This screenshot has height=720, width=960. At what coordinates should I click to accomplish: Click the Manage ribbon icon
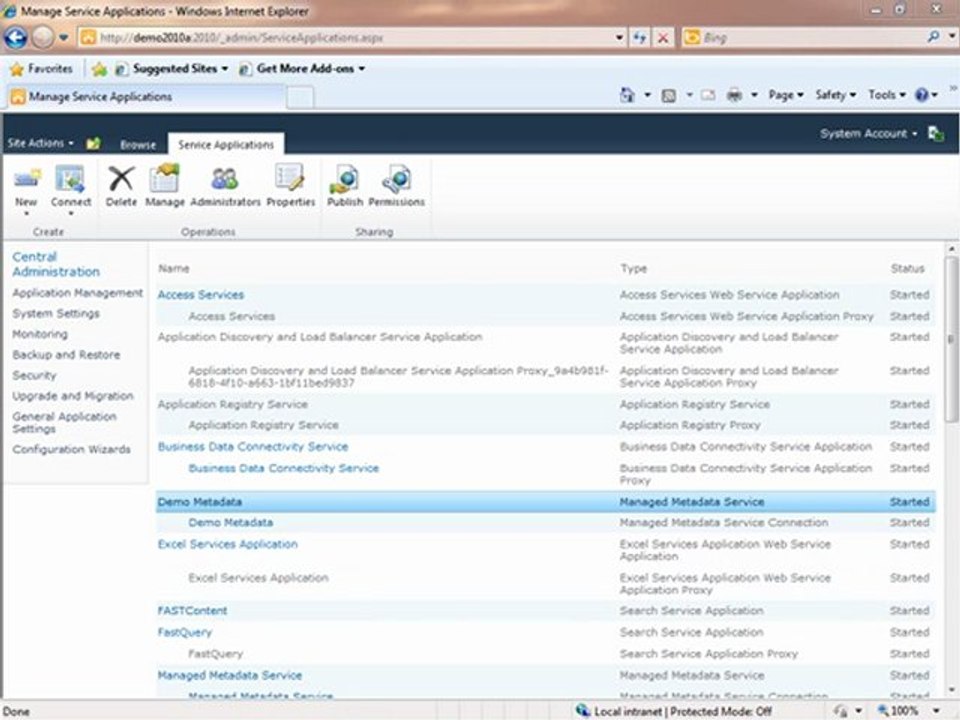(165, 179)
